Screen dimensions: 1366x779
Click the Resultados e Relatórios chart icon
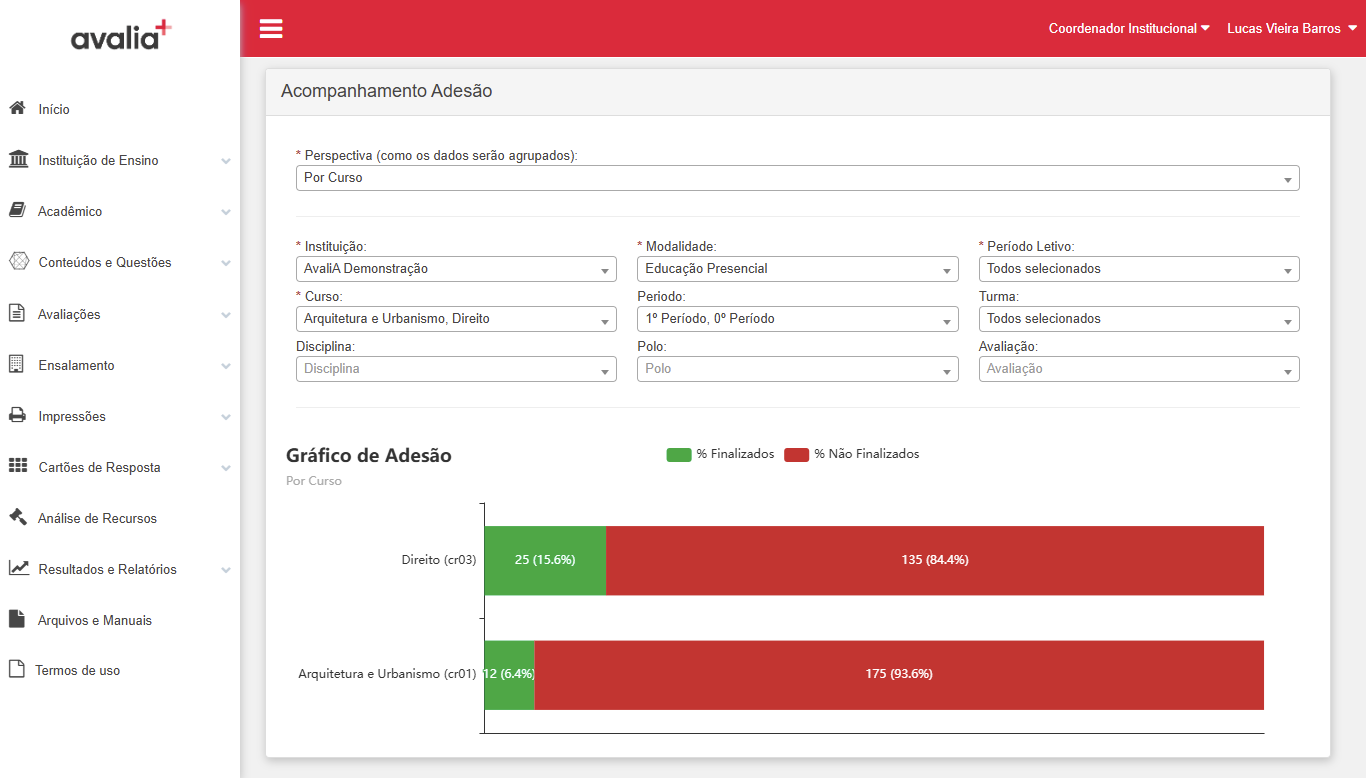[x=19, y=568]
